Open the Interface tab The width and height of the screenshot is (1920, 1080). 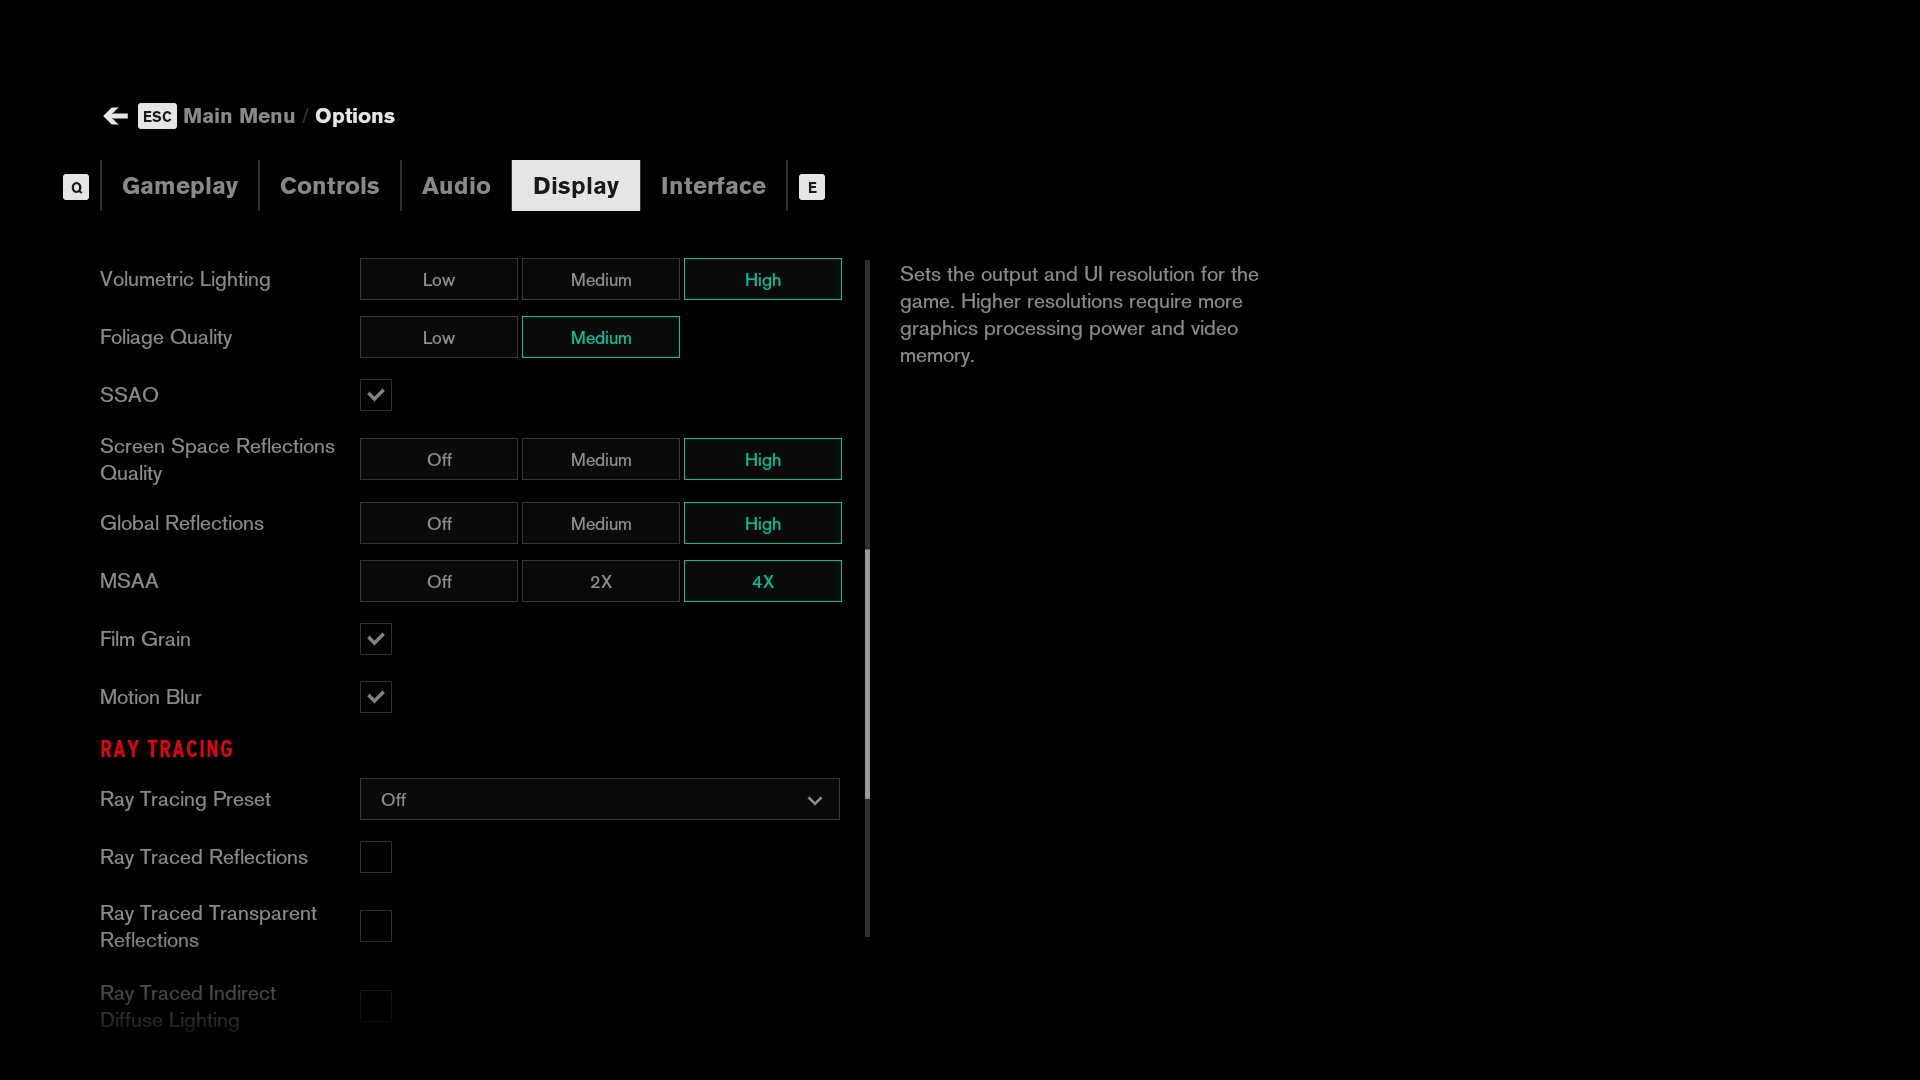[x=713, y=186]
